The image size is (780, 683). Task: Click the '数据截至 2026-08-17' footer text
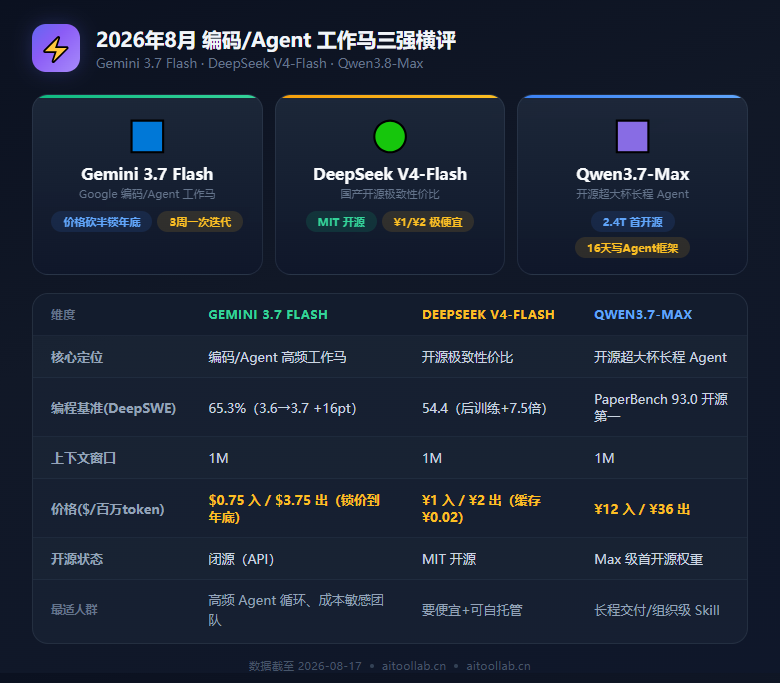pos(305,666)
